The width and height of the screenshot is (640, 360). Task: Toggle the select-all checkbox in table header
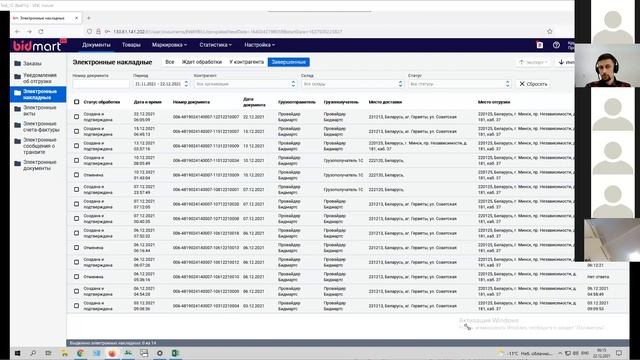(76, 102)
